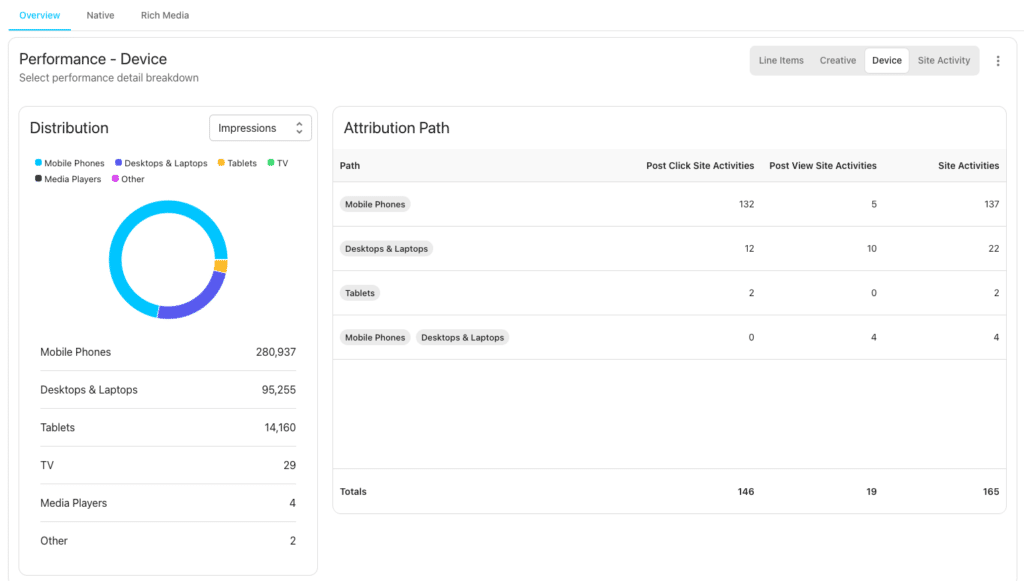Toggle TV legend green dot
1024x581 pixels.
(x=271, y=163)
